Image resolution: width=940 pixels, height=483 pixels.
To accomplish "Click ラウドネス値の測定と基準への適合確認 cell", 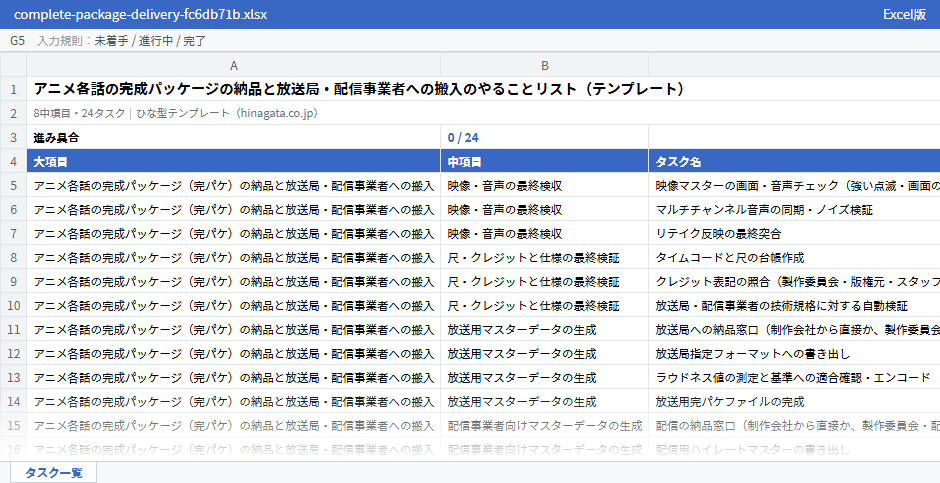I will point(794,377).
